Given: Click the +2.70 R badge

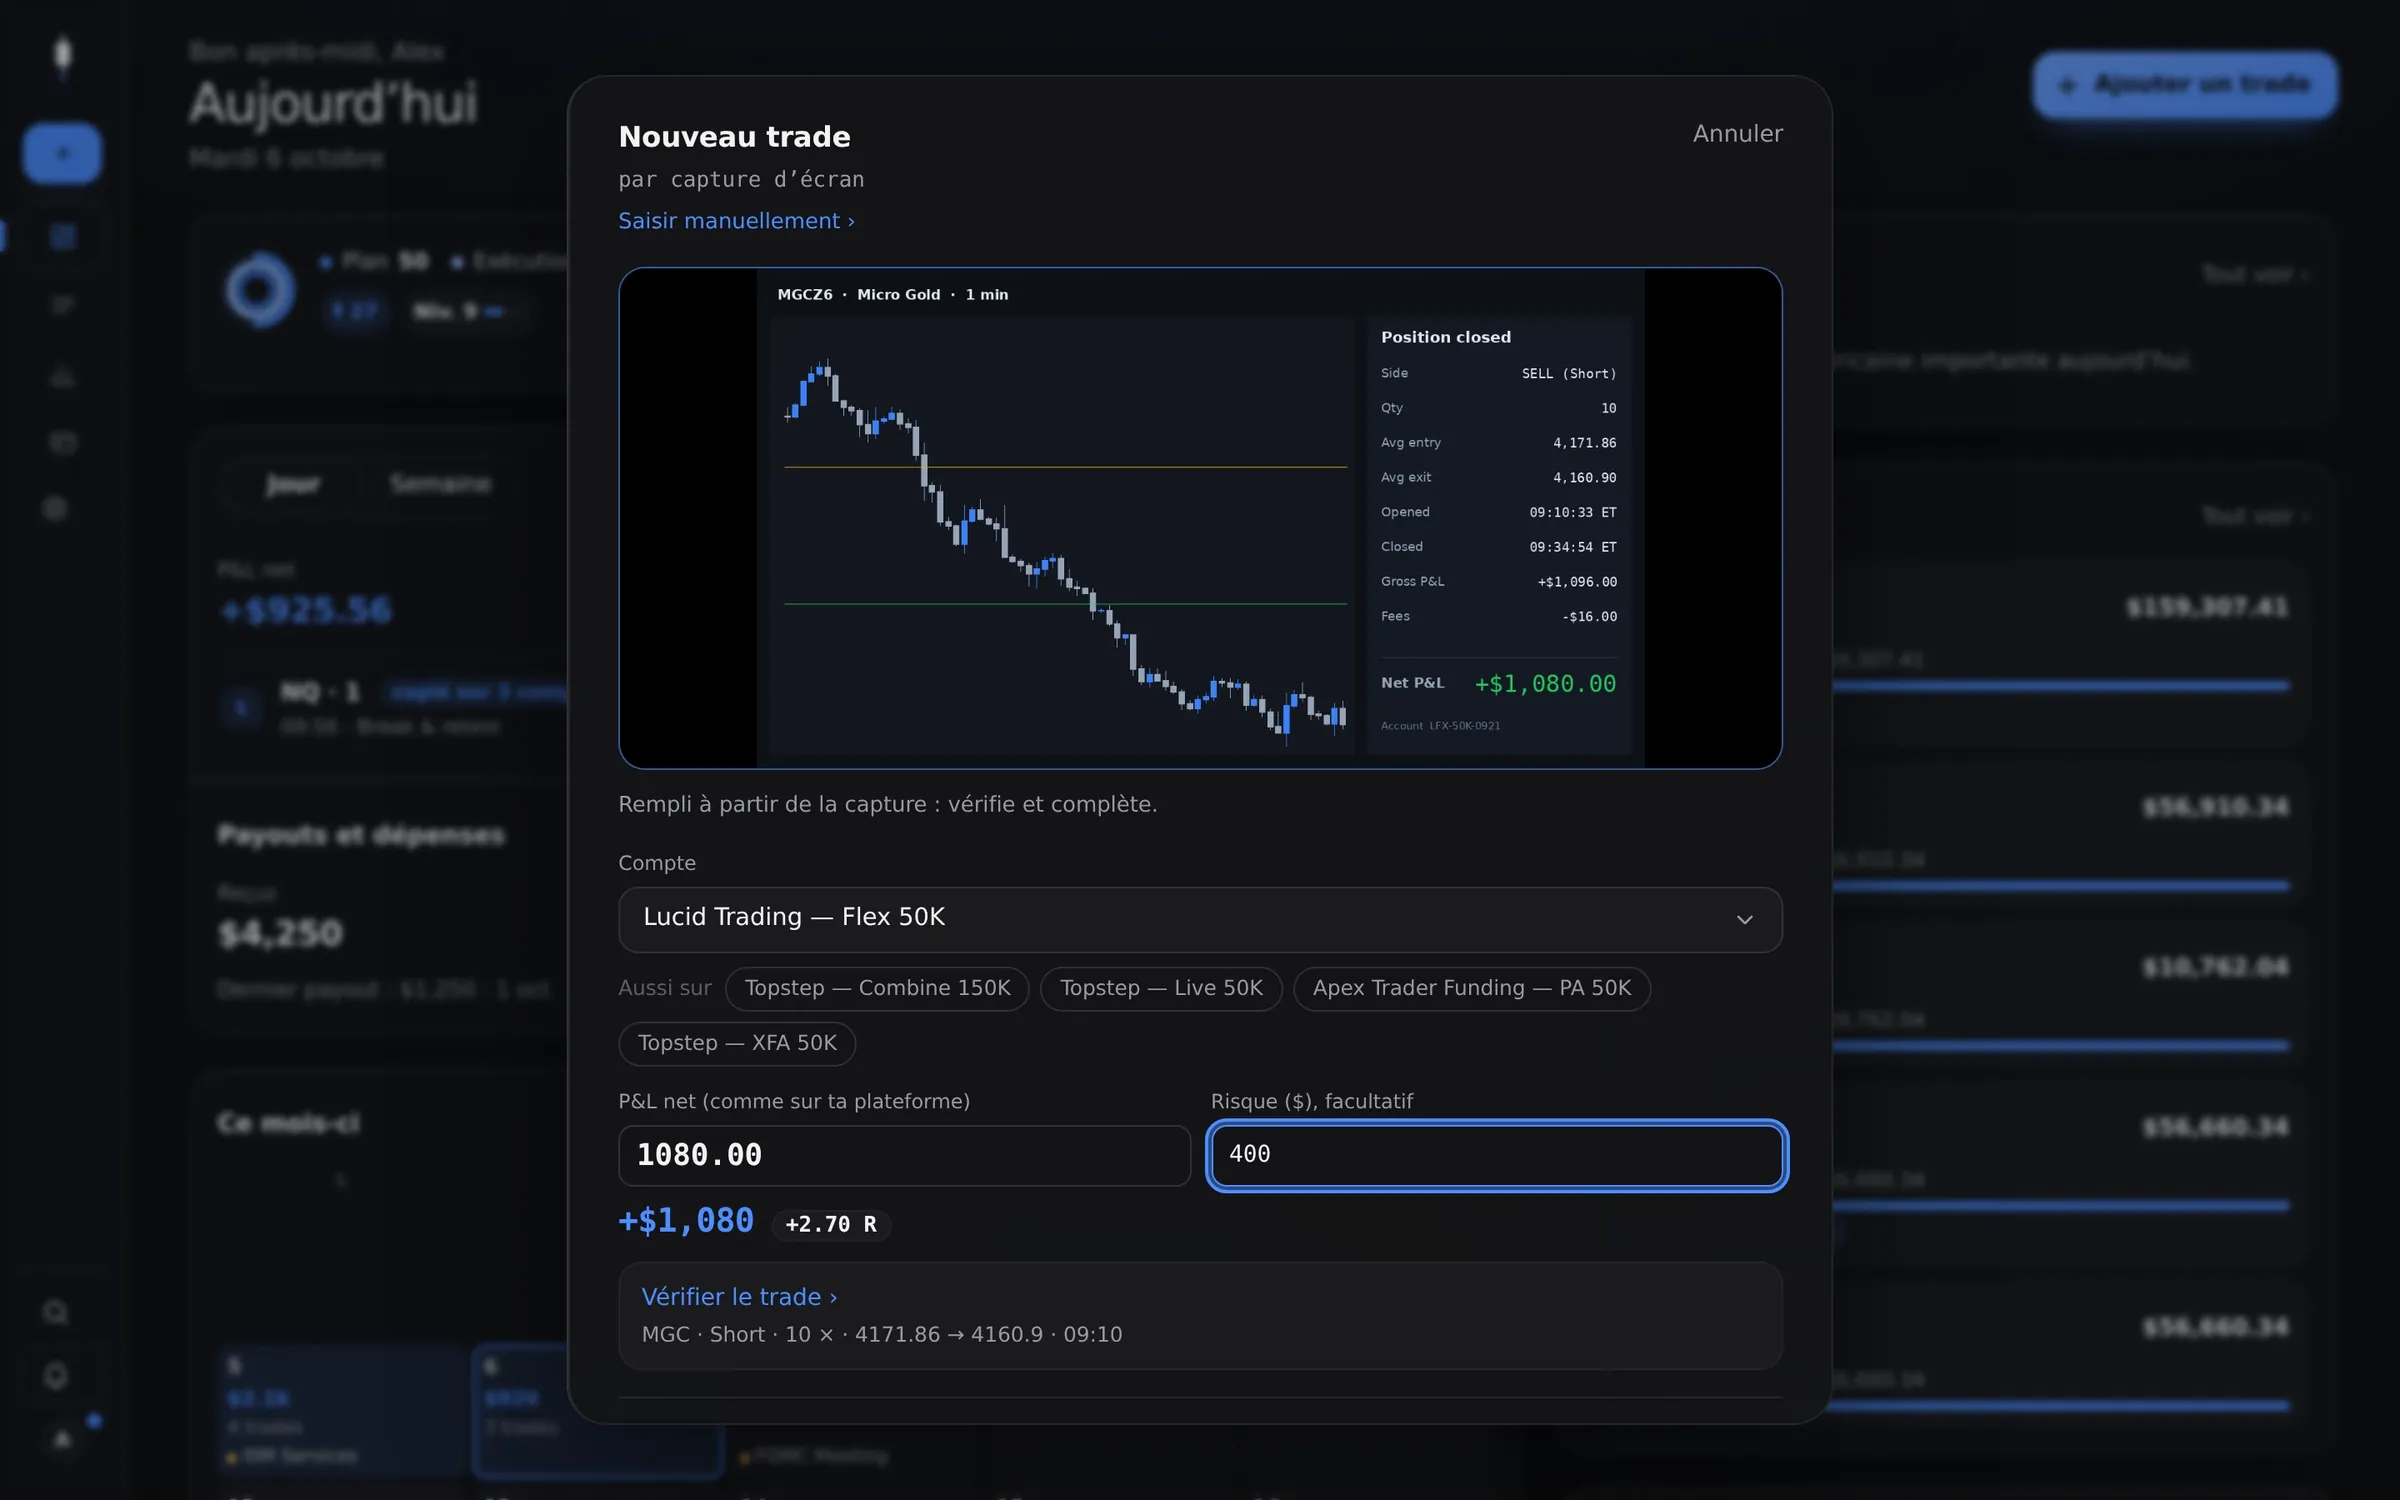Looking at the screenshot, I should [831, 1224].
